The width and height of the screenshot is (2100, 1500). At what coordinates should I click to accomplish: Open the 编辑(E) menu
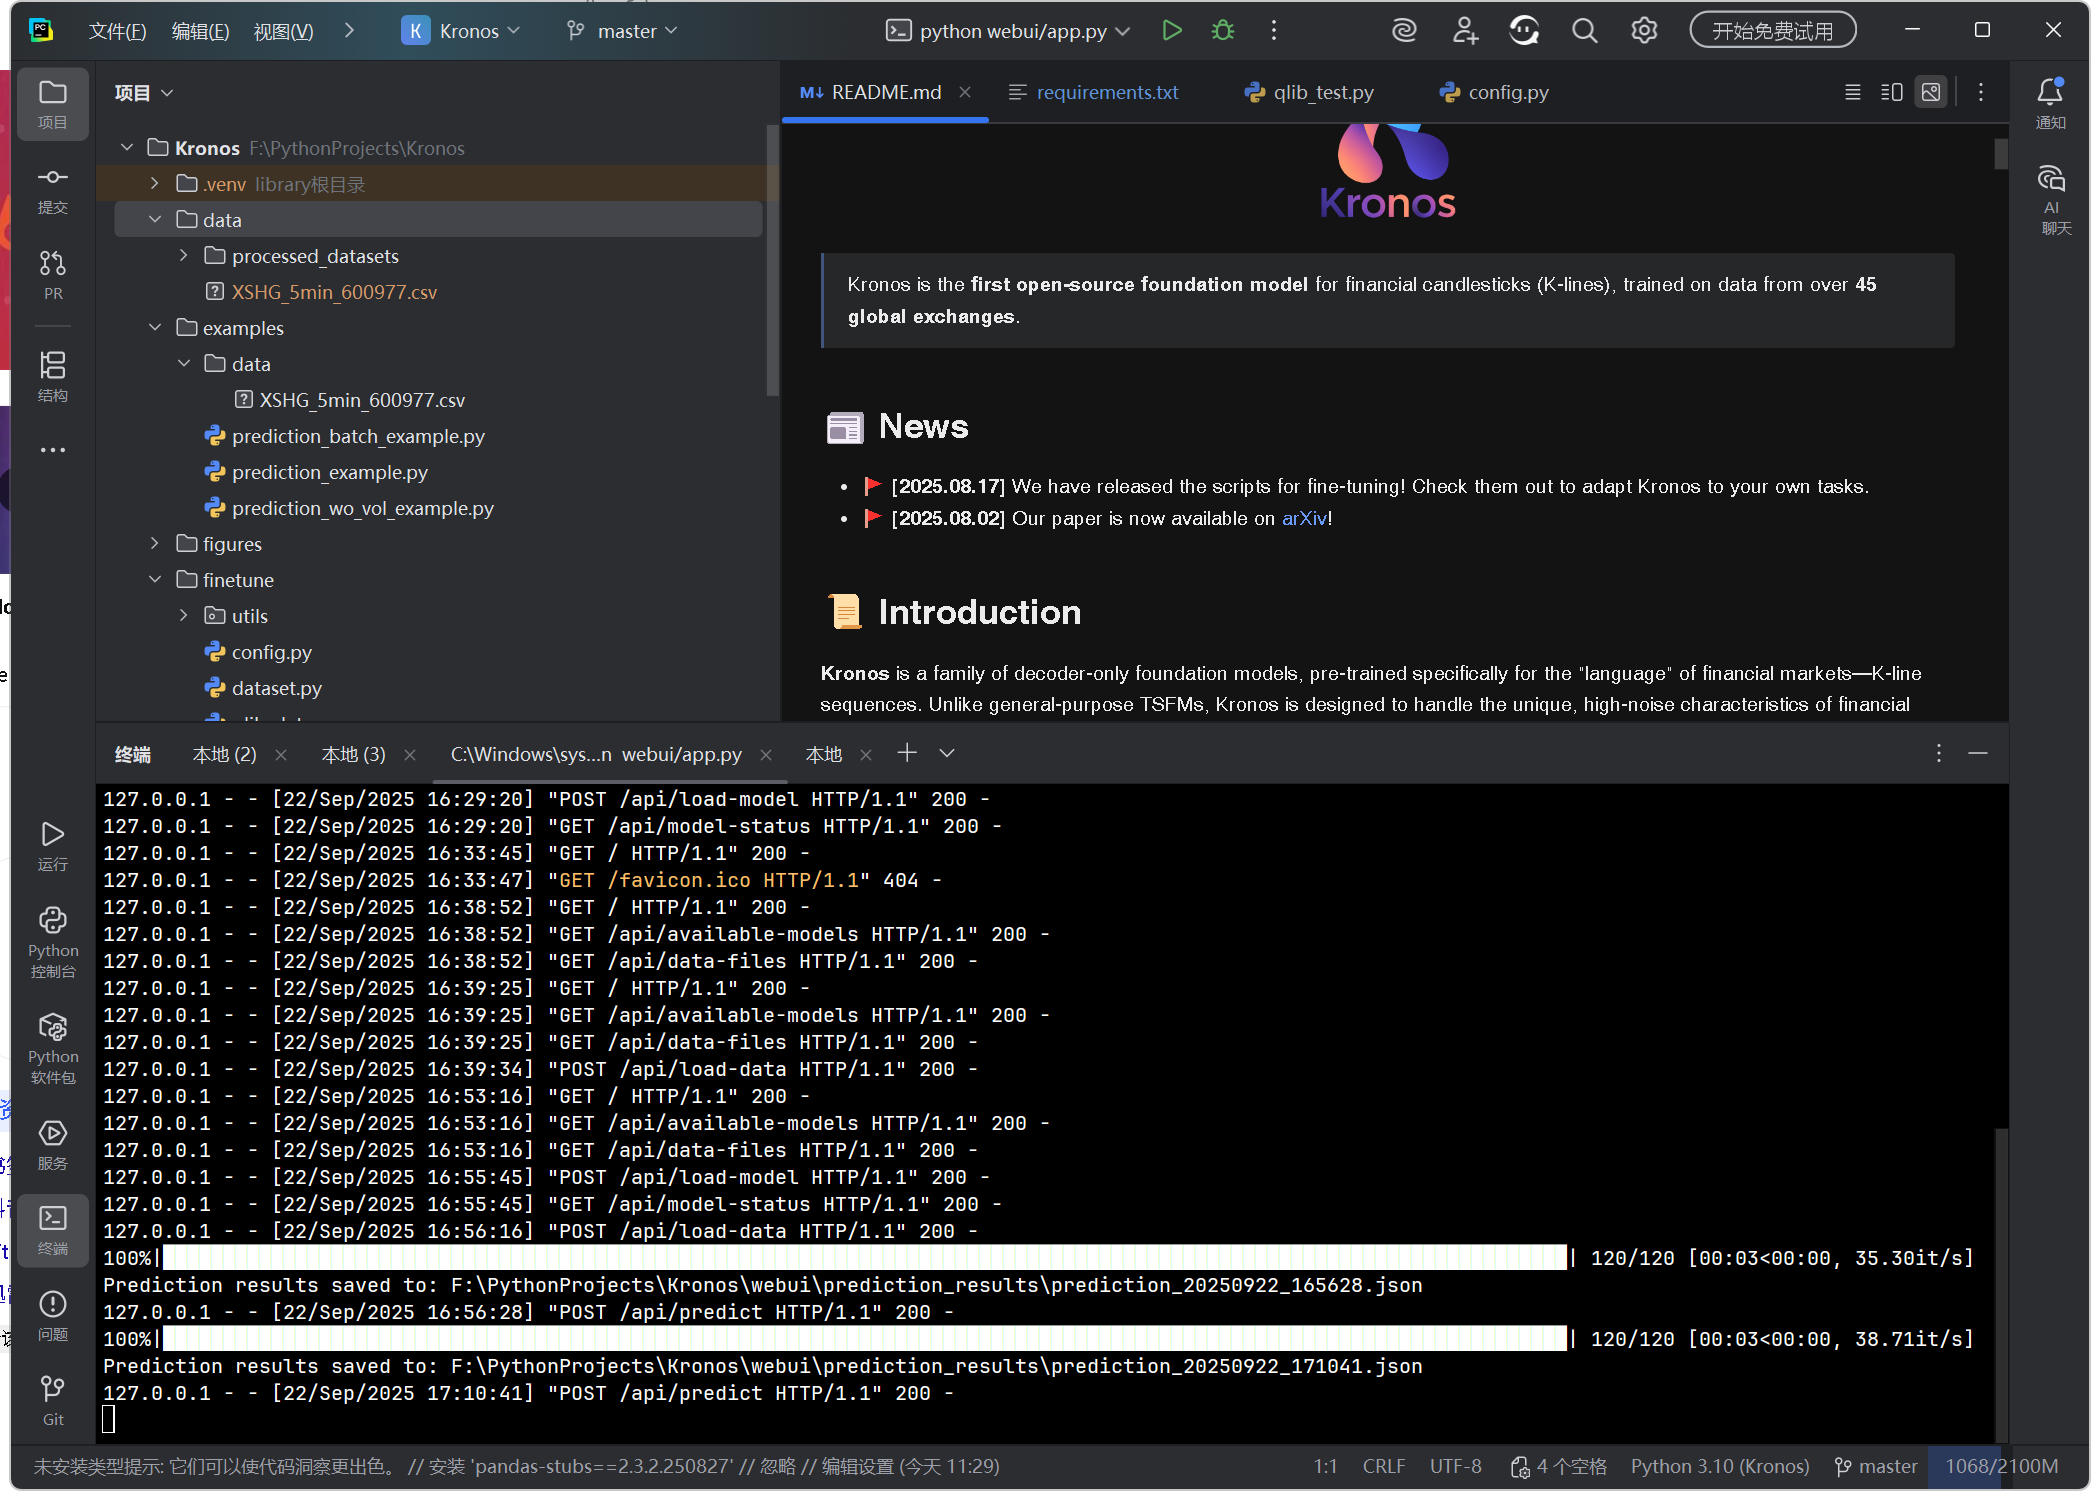pyautogui.click(x=200, y=31)
